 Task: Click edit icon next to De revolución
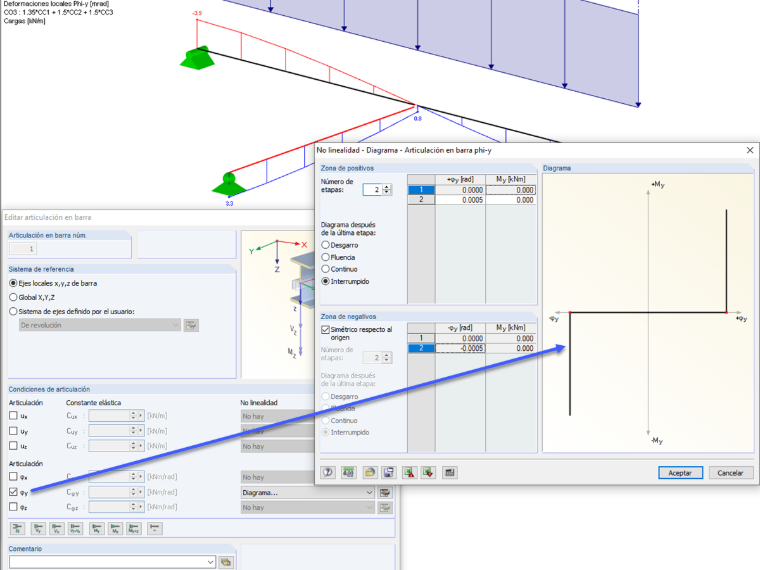(x=191, y=325)
